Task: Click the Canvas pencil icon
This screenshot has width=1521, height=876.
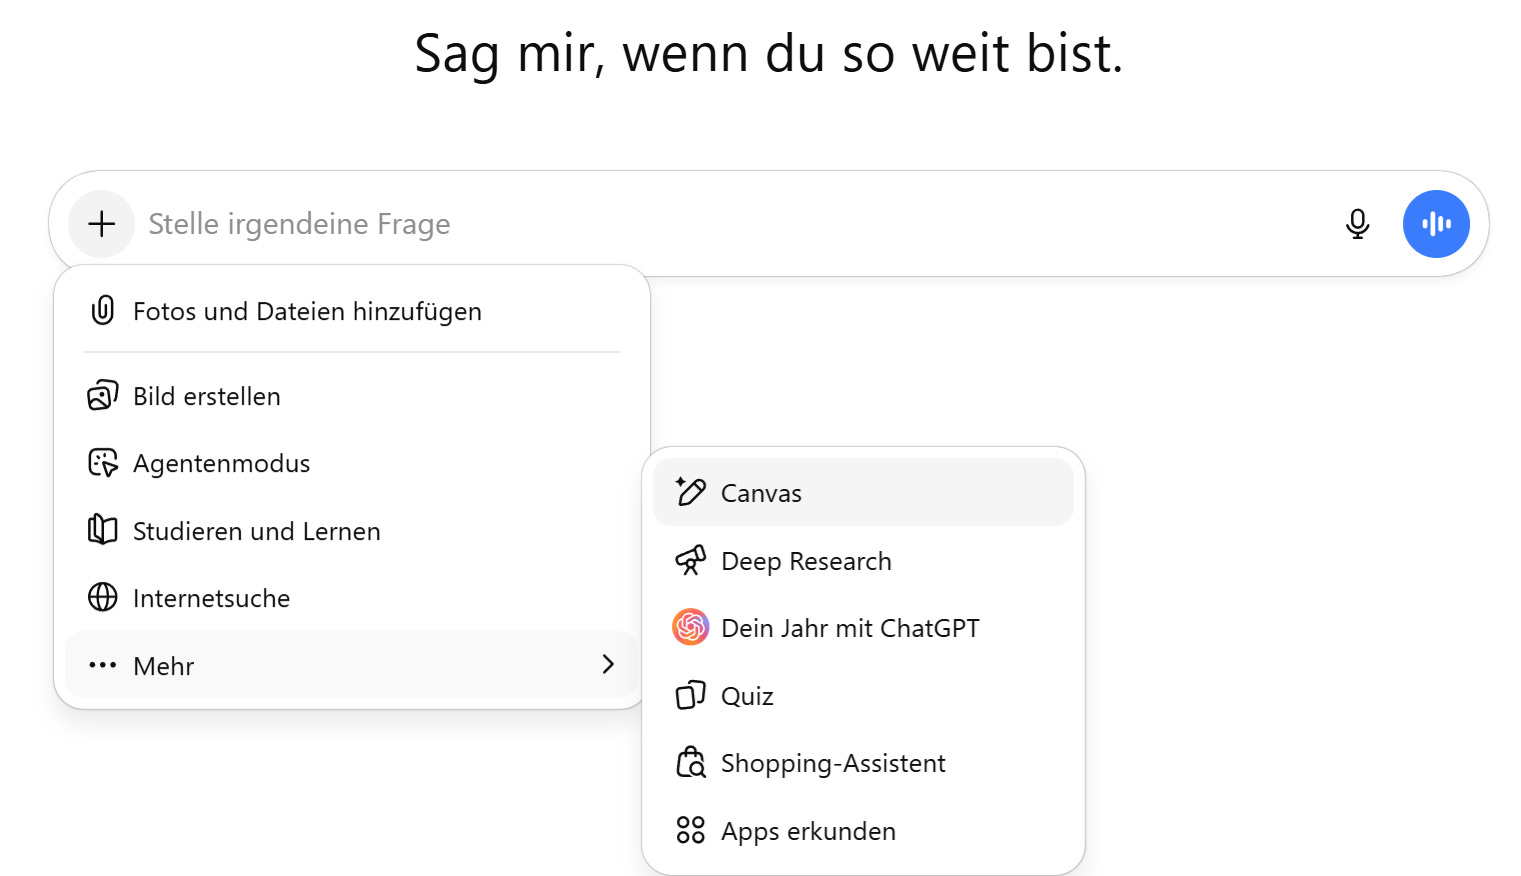Action: [690, 492]
